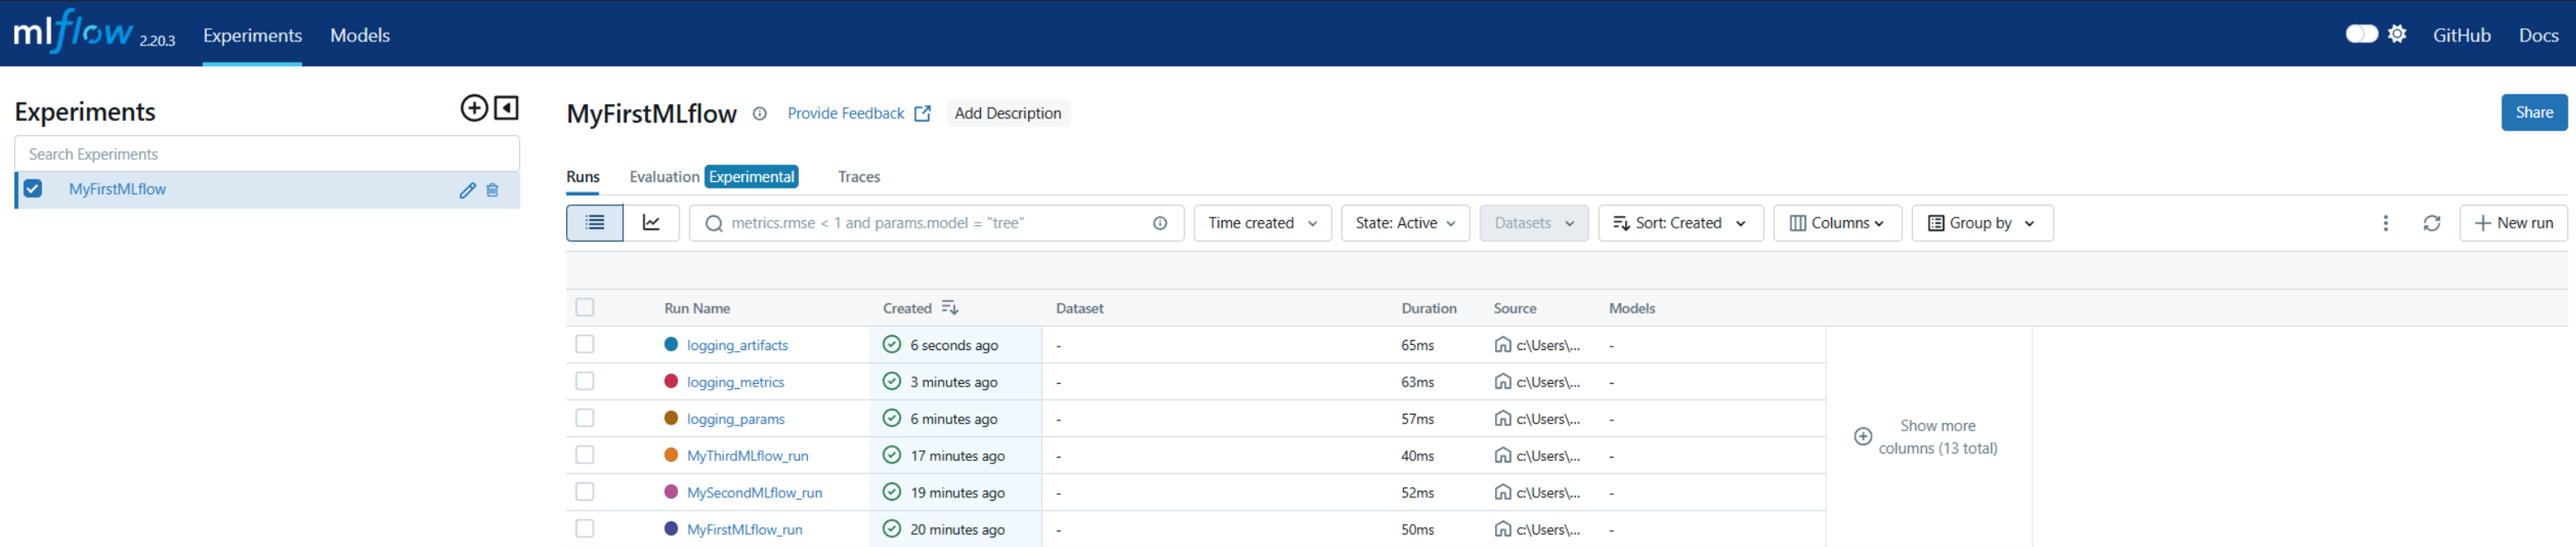Open logging_metrics run link
Image resolution: width=2576 pixels, height=547 pixels.
(x=735, y=382)
